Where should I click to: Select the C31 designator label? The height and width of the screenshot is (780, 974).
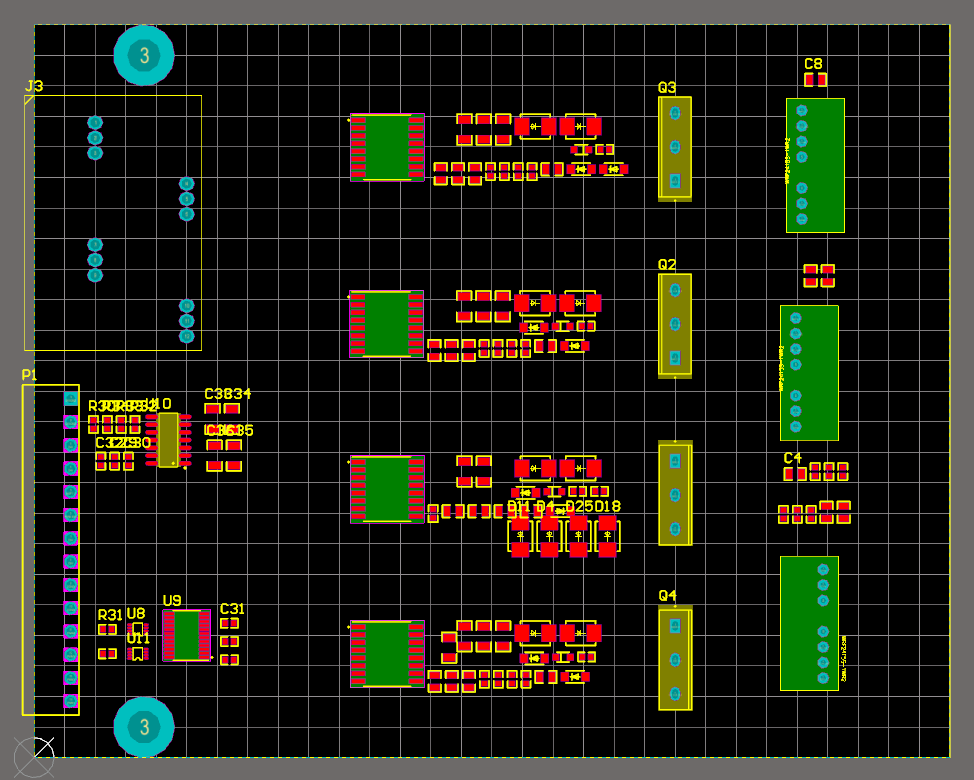click(x=232, y=609)
